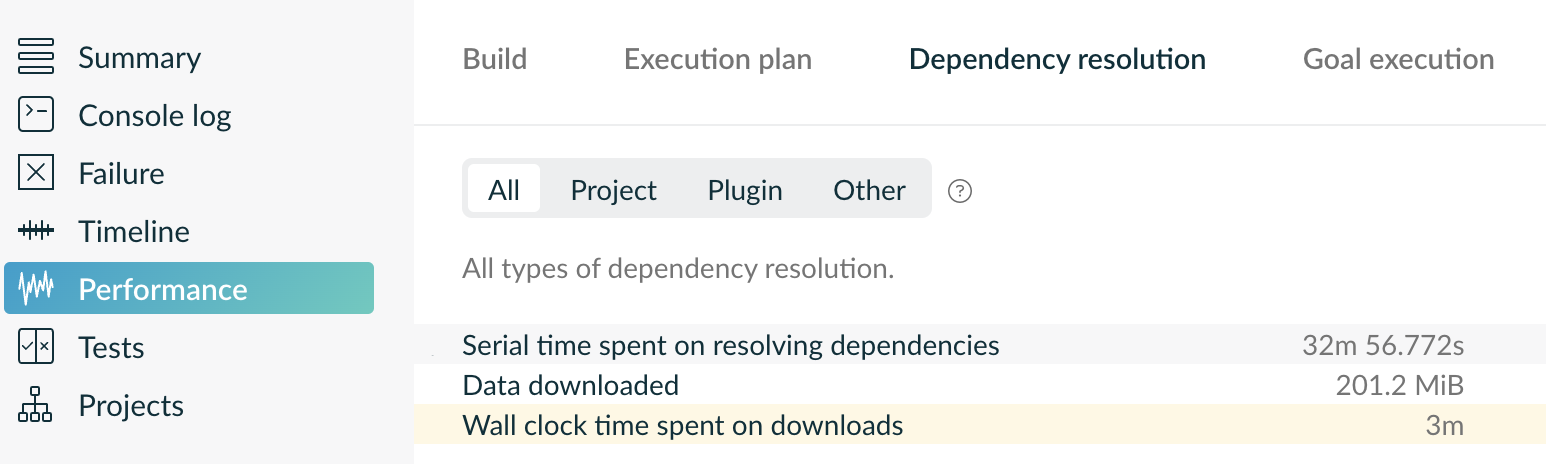Click the Failure X icon

(36, 173)
